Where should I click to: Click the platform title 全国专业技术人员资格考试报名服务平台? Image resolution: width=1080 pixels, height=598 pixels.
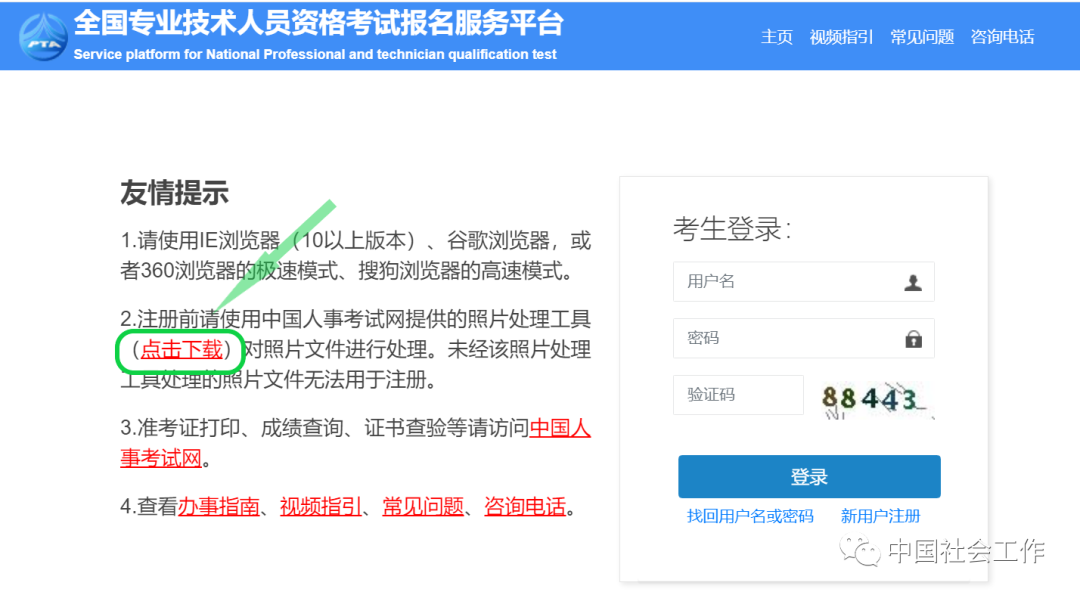(x=319, y=23)
